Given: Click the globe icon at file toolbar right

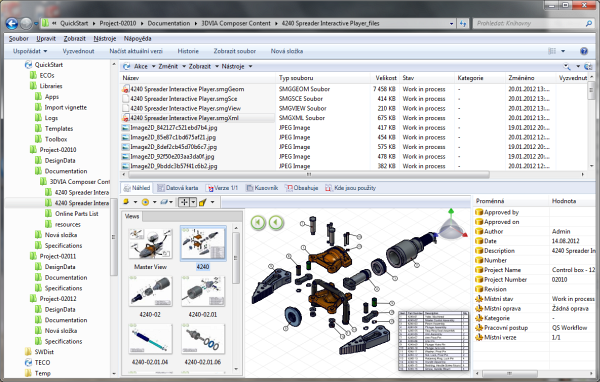Looking at the screenshot, I should point(588,67).
